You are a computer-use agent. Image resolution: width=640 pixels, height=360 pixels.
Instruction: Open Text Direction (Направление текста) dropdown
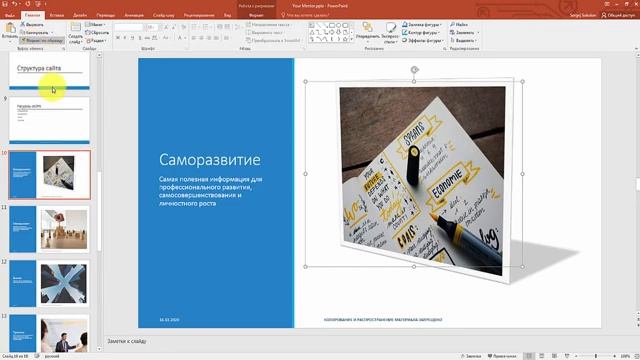coord(268,24)
